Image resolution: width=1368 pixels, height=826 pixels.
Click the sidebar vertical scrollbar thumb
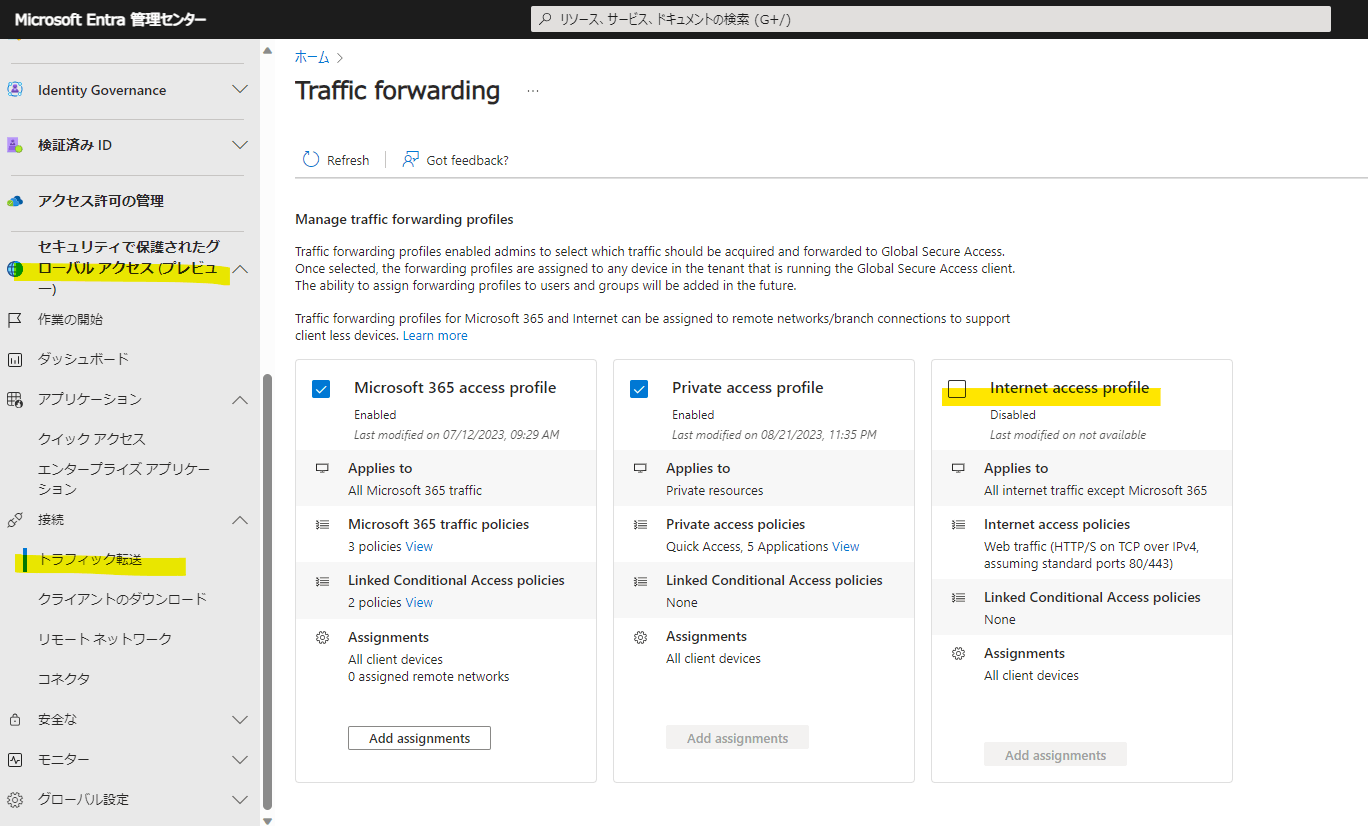tap(266, 592)
